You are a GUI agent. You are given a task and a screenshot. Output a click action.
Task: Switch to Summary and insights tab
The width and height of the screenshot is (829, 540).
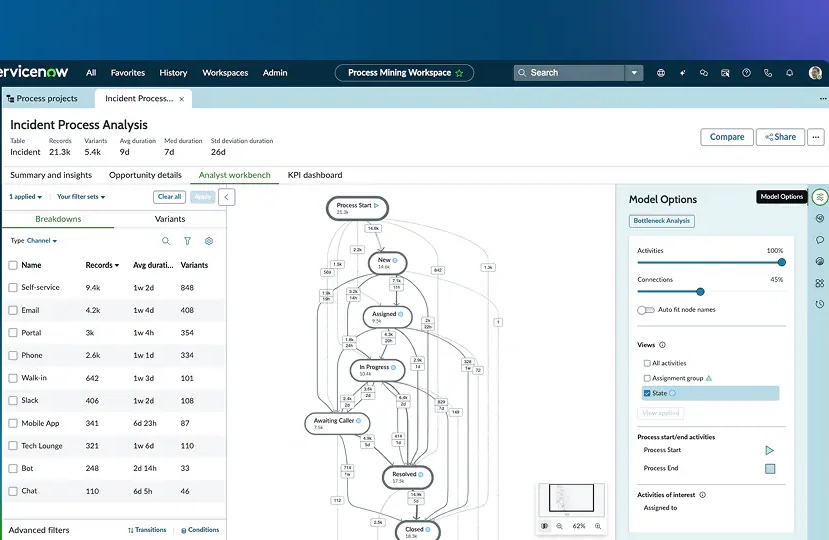[x=51, y=175]
